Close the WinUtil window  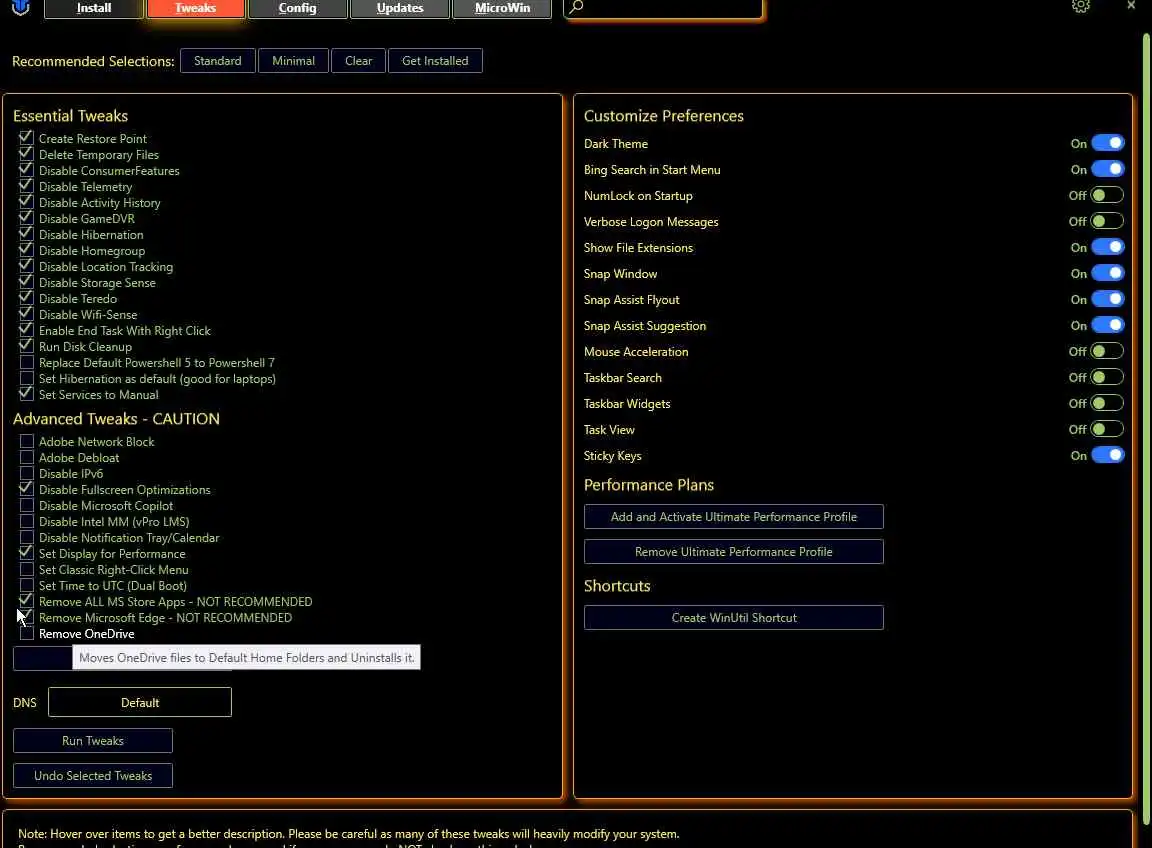click(x=1131, y=5)
